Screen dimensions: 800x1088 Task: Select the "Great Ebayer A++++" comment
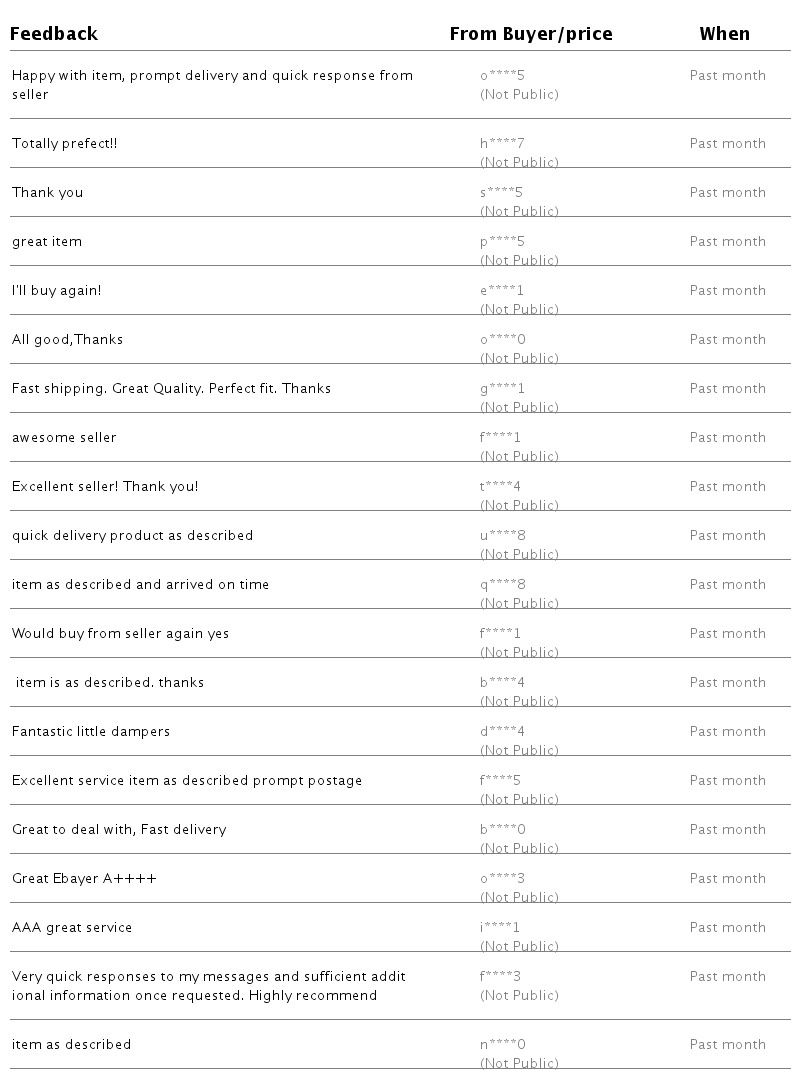coord(84,878)
